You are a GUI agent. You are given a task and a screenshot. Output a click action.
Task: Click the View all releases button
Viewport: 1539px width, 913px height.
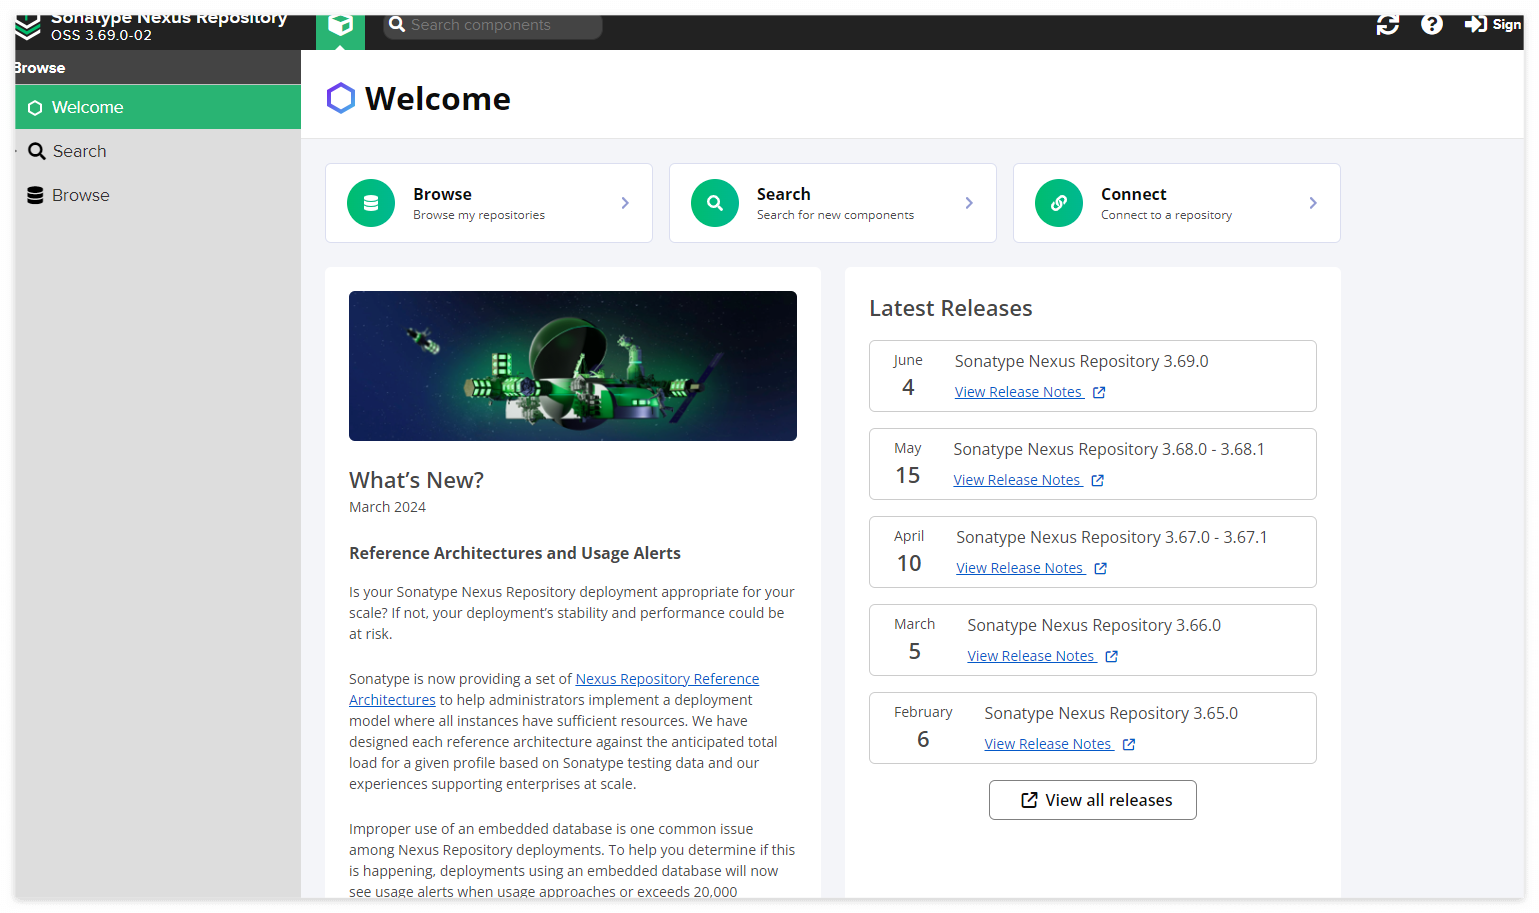(1093, 800)
